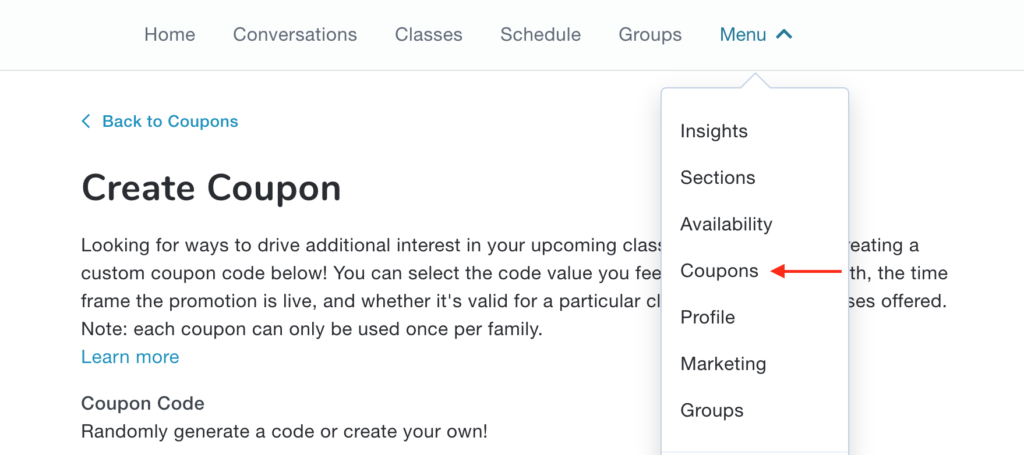
Task: Click the up chevron next to Menu
Action: 784,35
